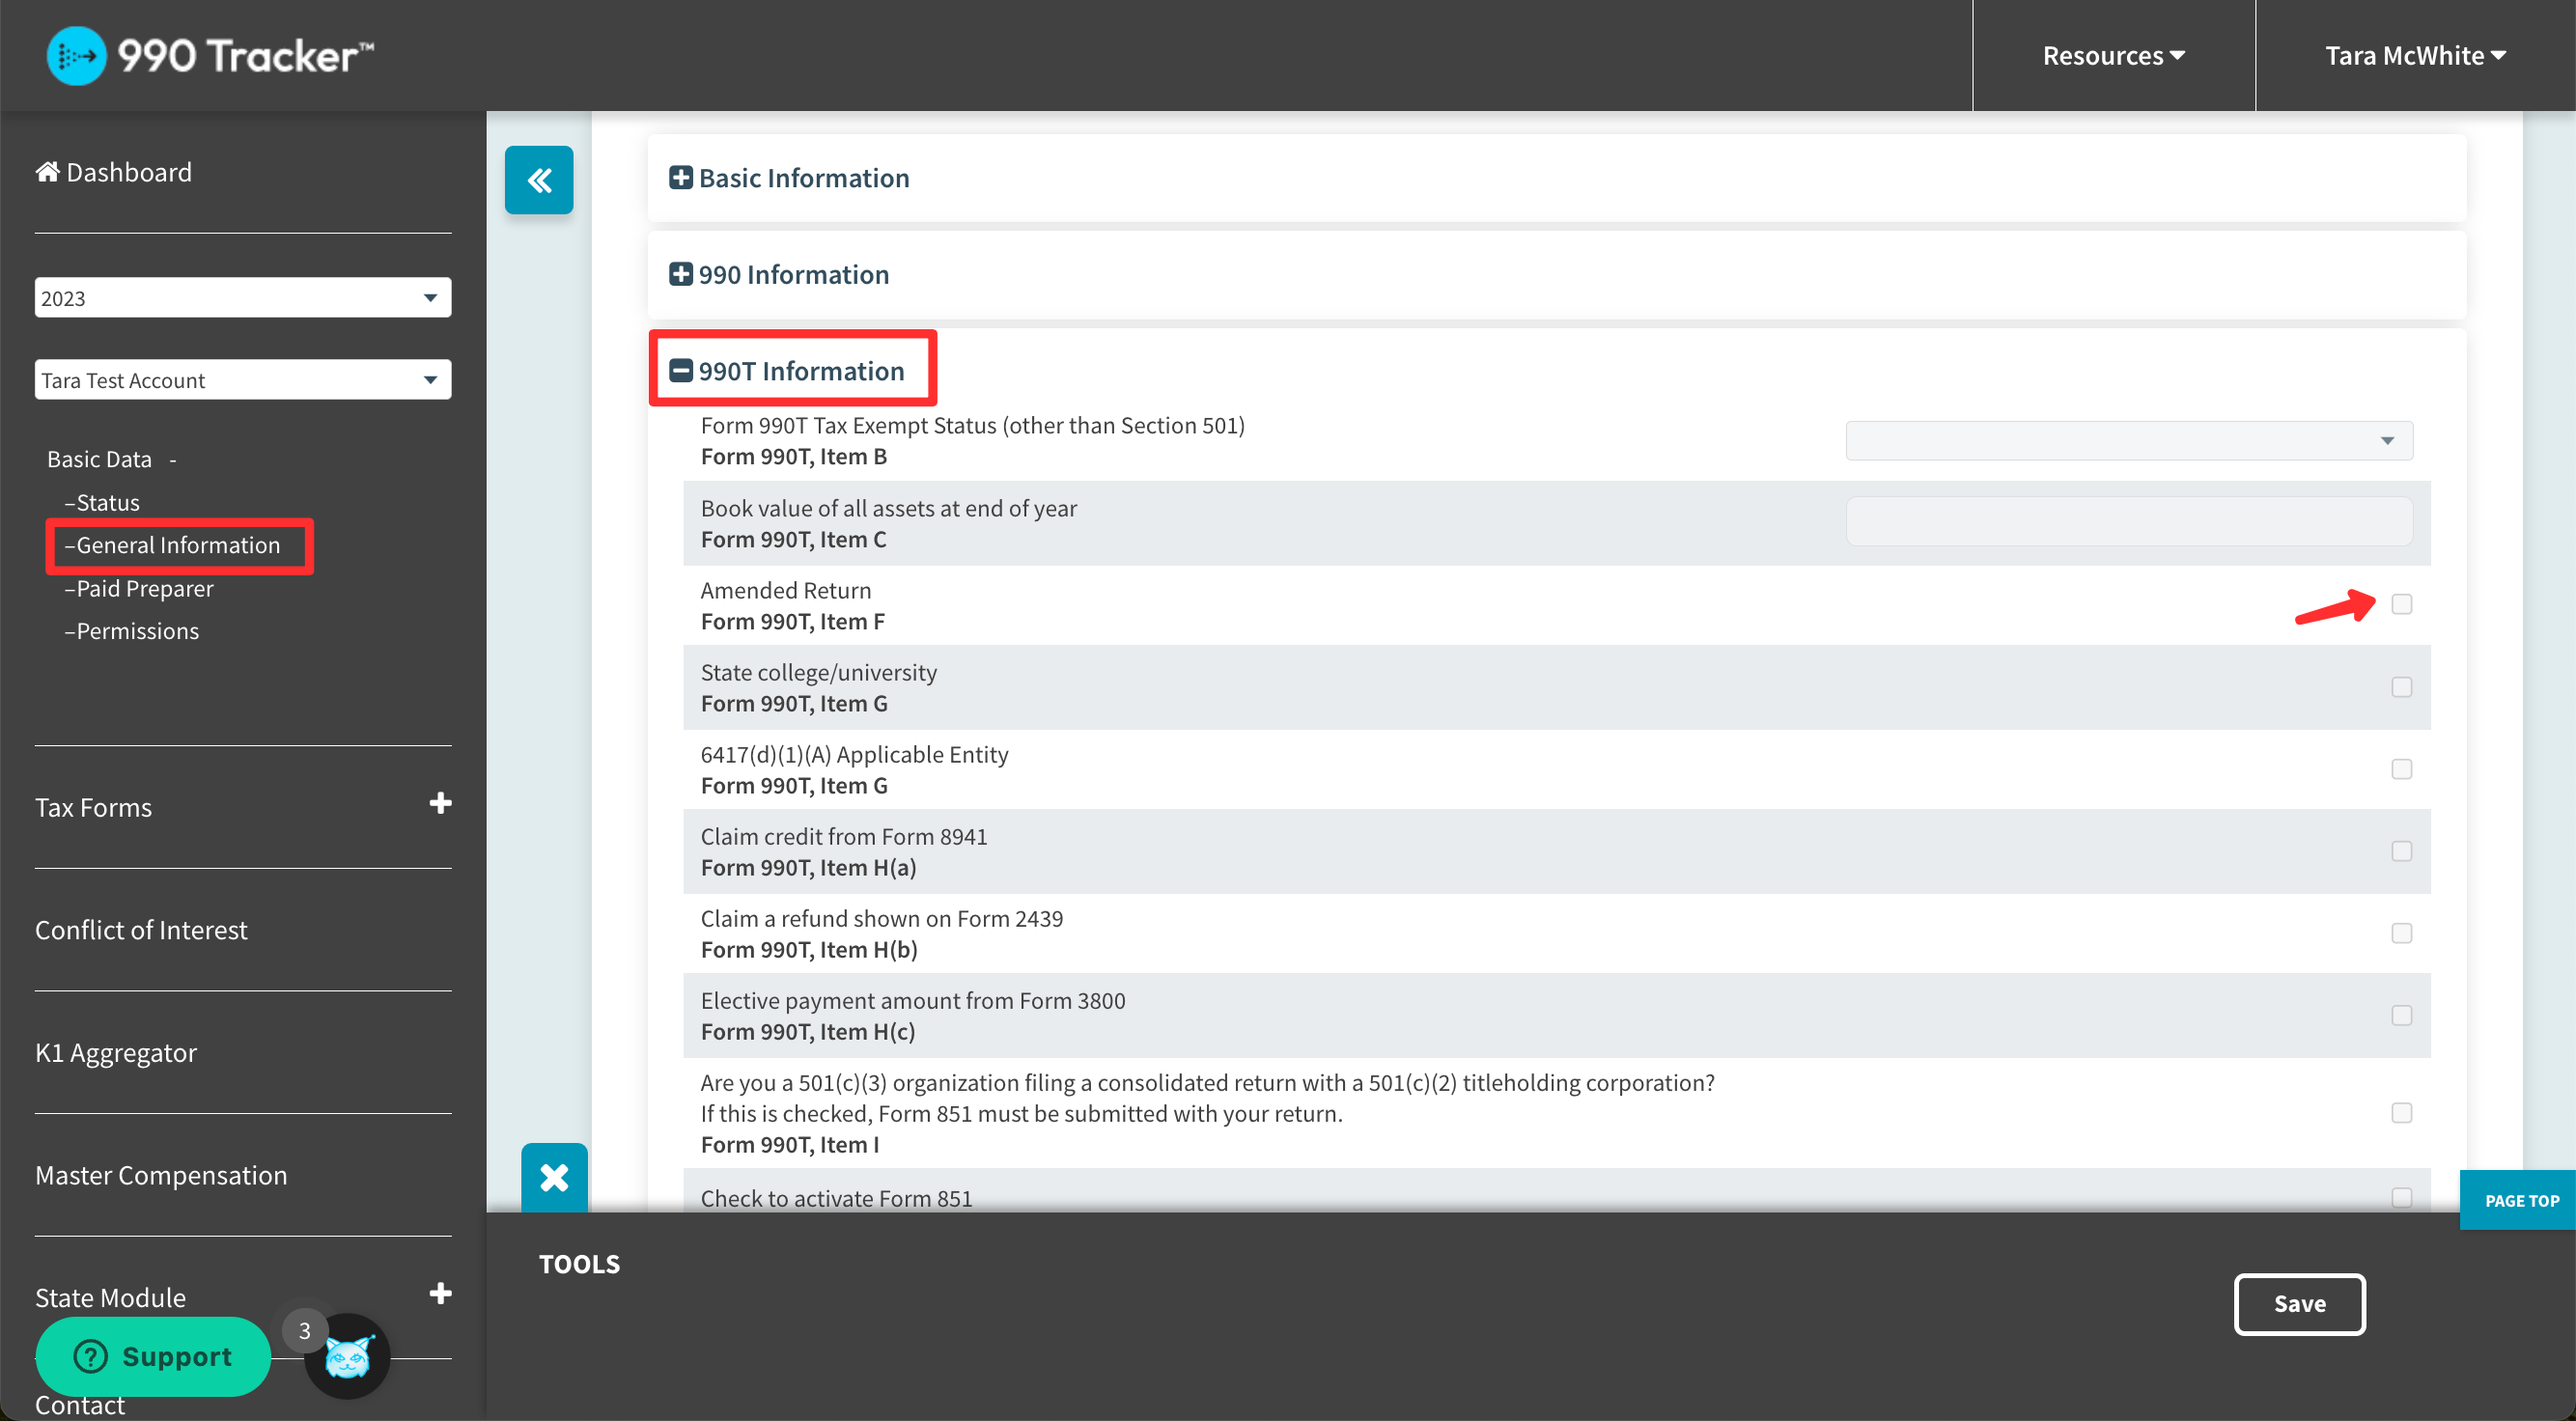Click Book value of assets field
The width and height of the screenshot is (2576, 1421).
click(2128, 522)
